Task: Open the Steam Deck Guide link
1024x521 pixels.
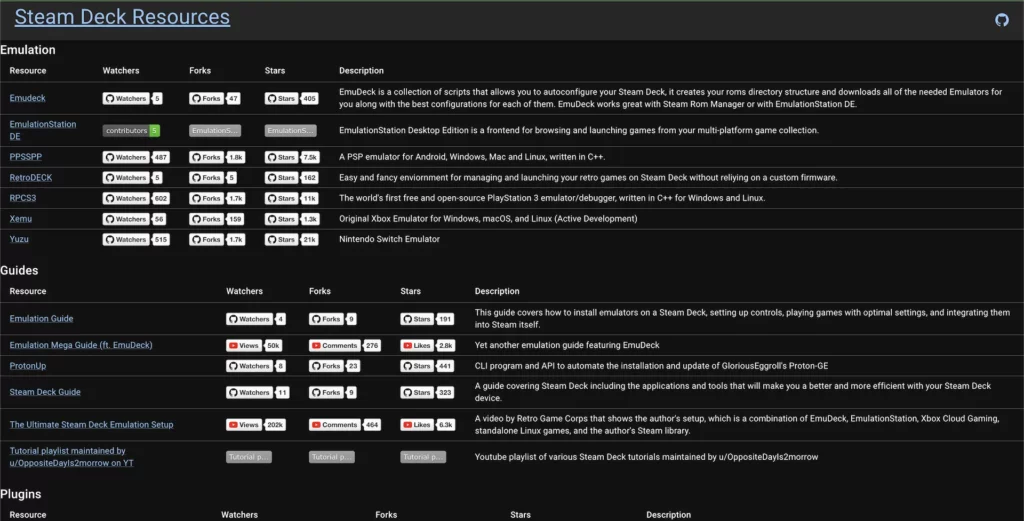Action: pos(45,392)
